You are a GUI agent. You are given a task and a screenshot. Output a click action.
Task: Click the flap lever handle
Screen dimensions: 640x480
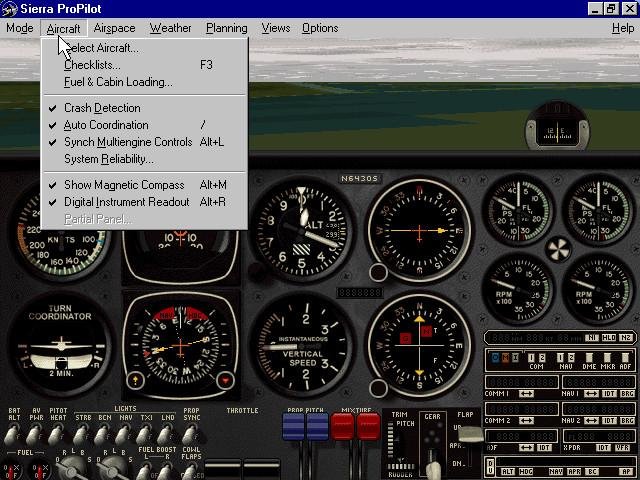471,434
